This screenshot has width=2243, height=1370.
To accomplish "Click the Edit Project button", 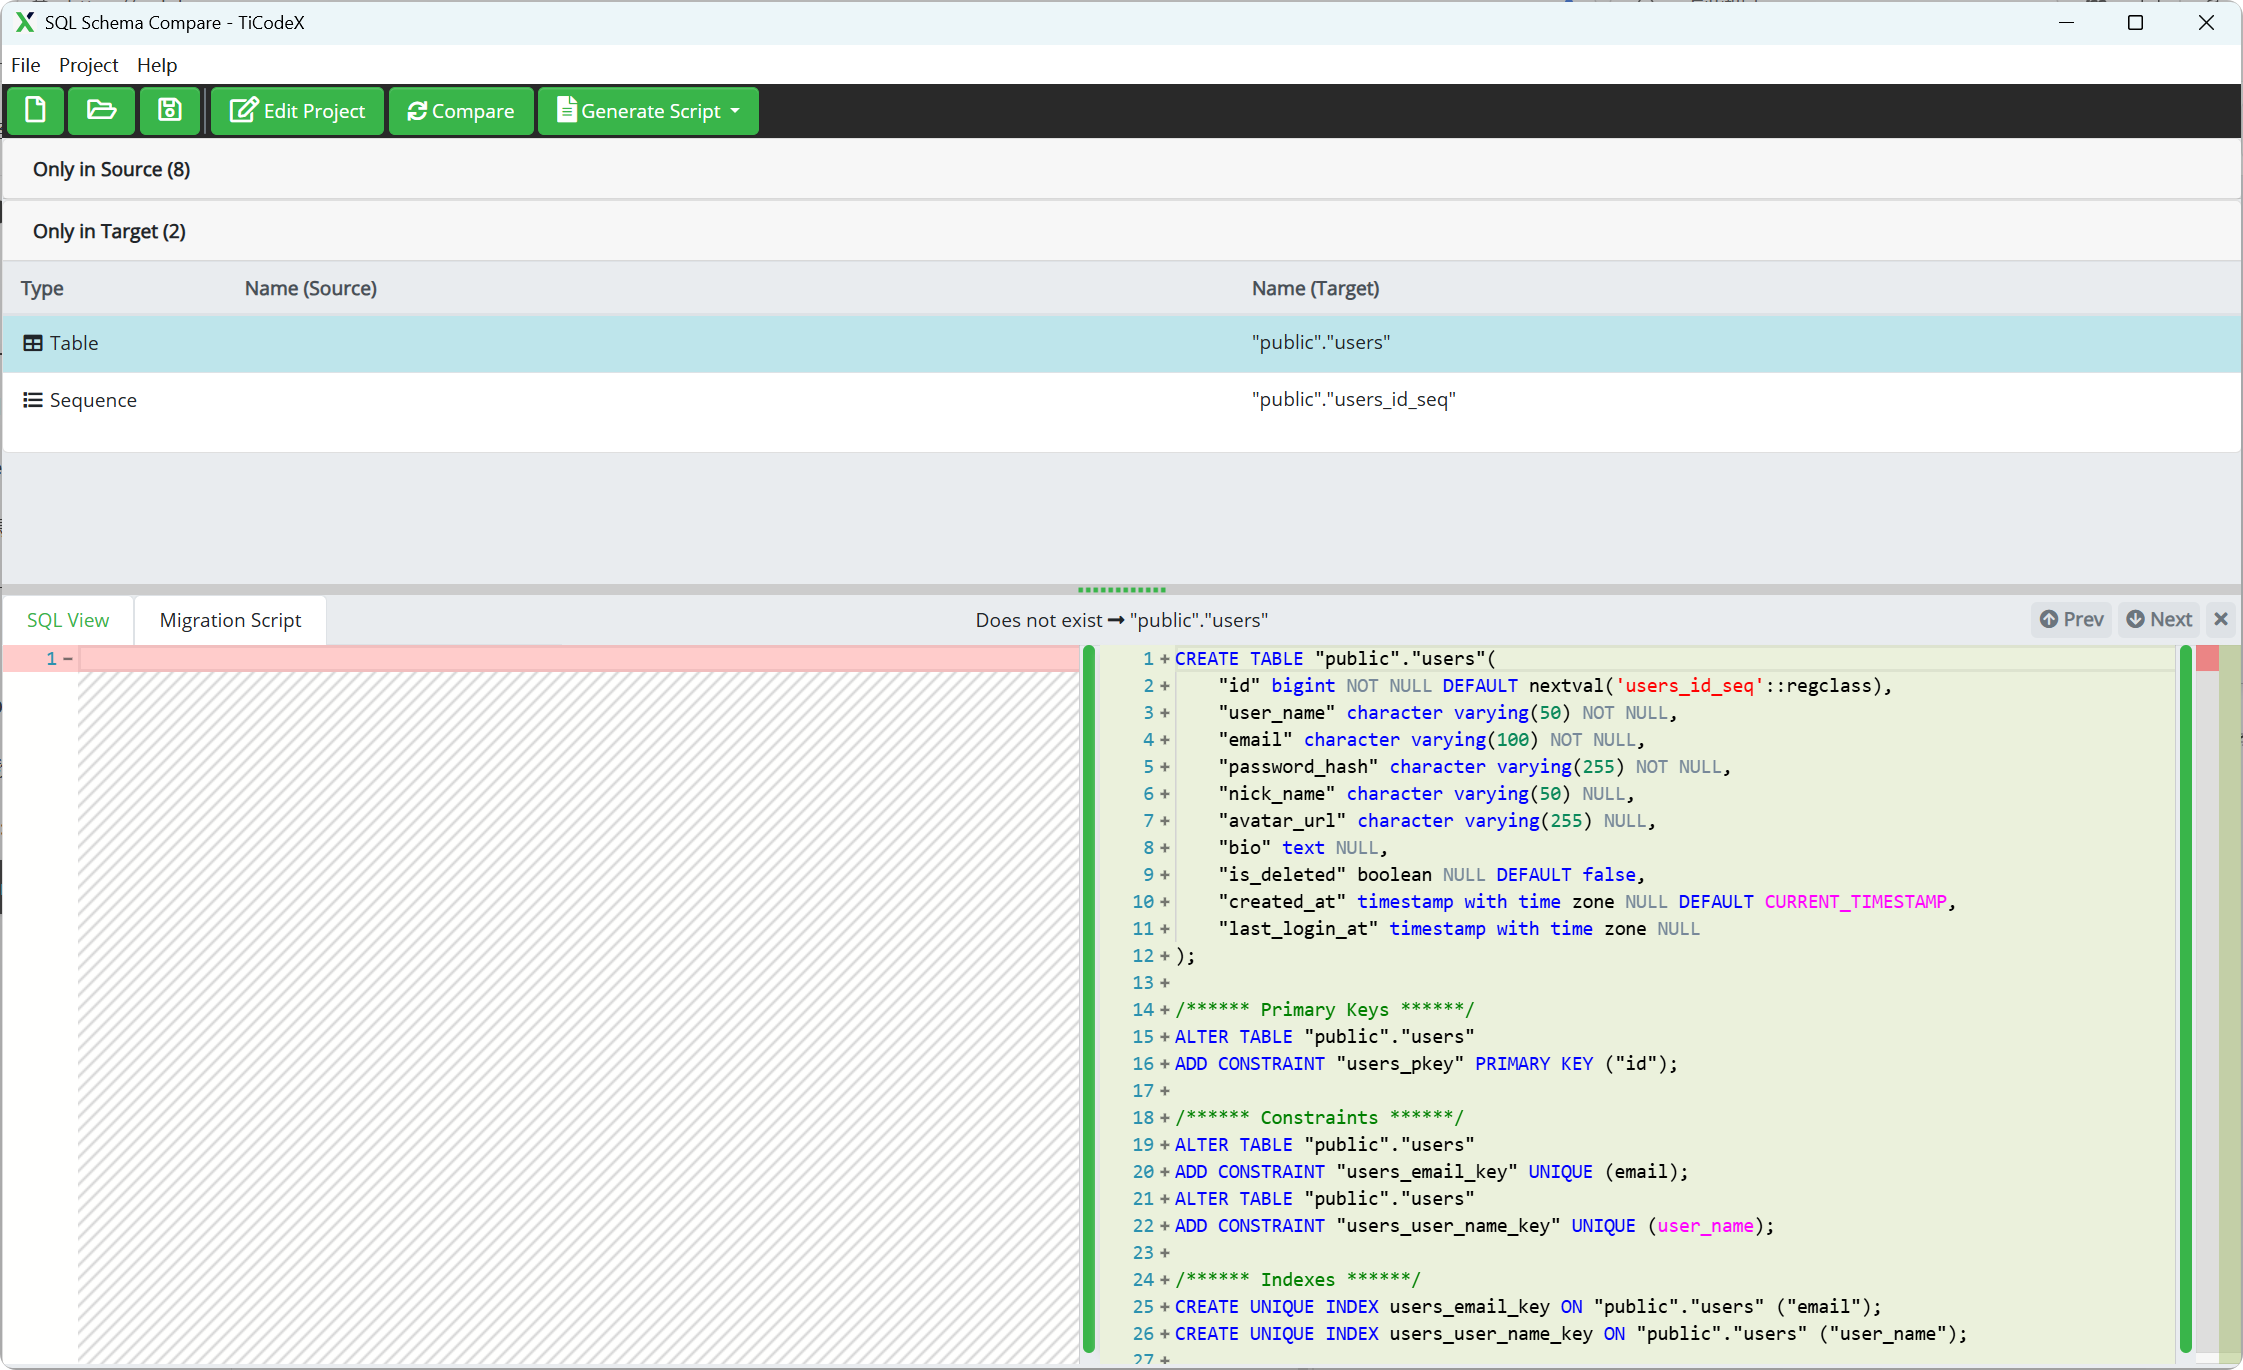I will coord(297,111).
